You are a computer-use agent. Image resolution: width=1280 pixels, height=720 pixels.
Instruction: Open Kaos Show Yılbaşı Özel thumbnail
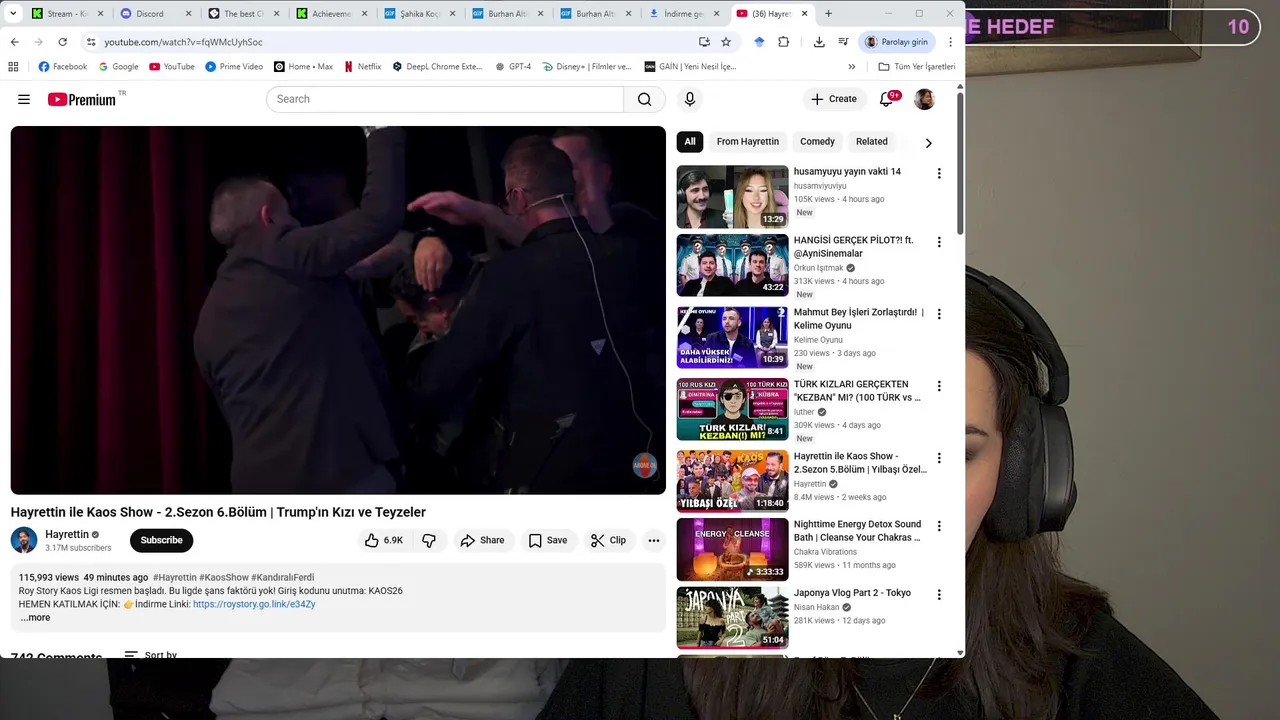click(732, 481)
